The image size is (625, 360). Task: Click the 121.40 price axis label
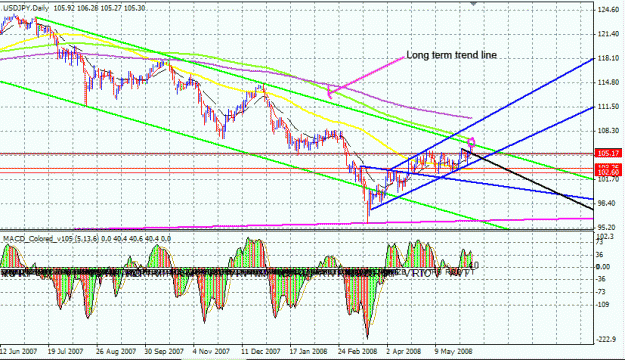609,34
